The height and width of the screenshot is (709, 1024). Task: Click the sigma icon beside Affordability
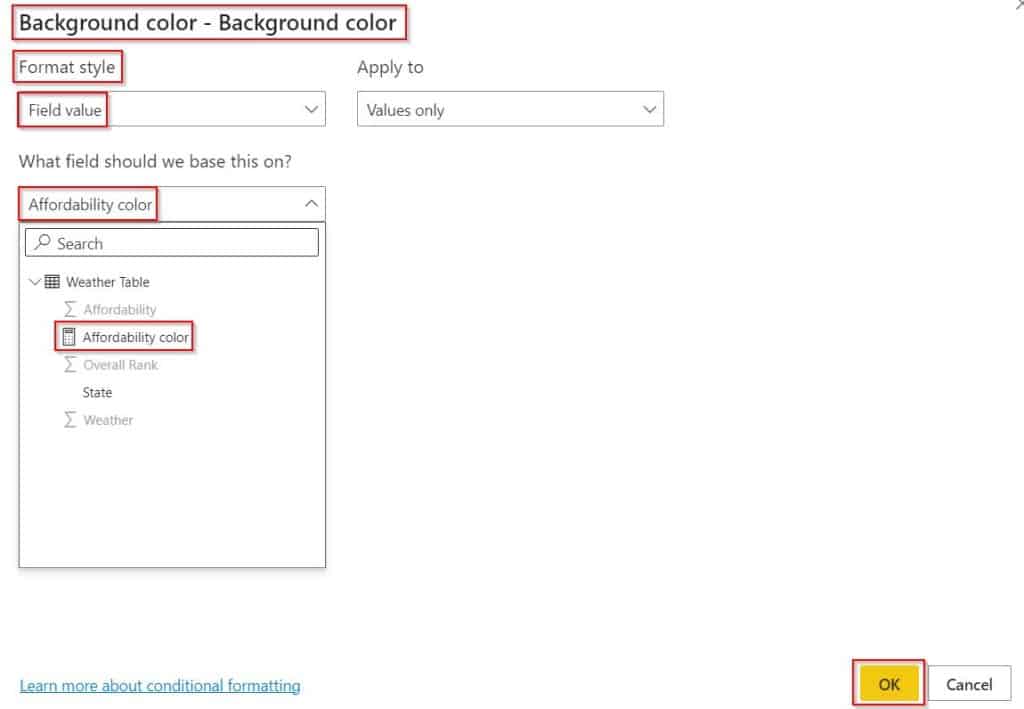pos(70,309)
